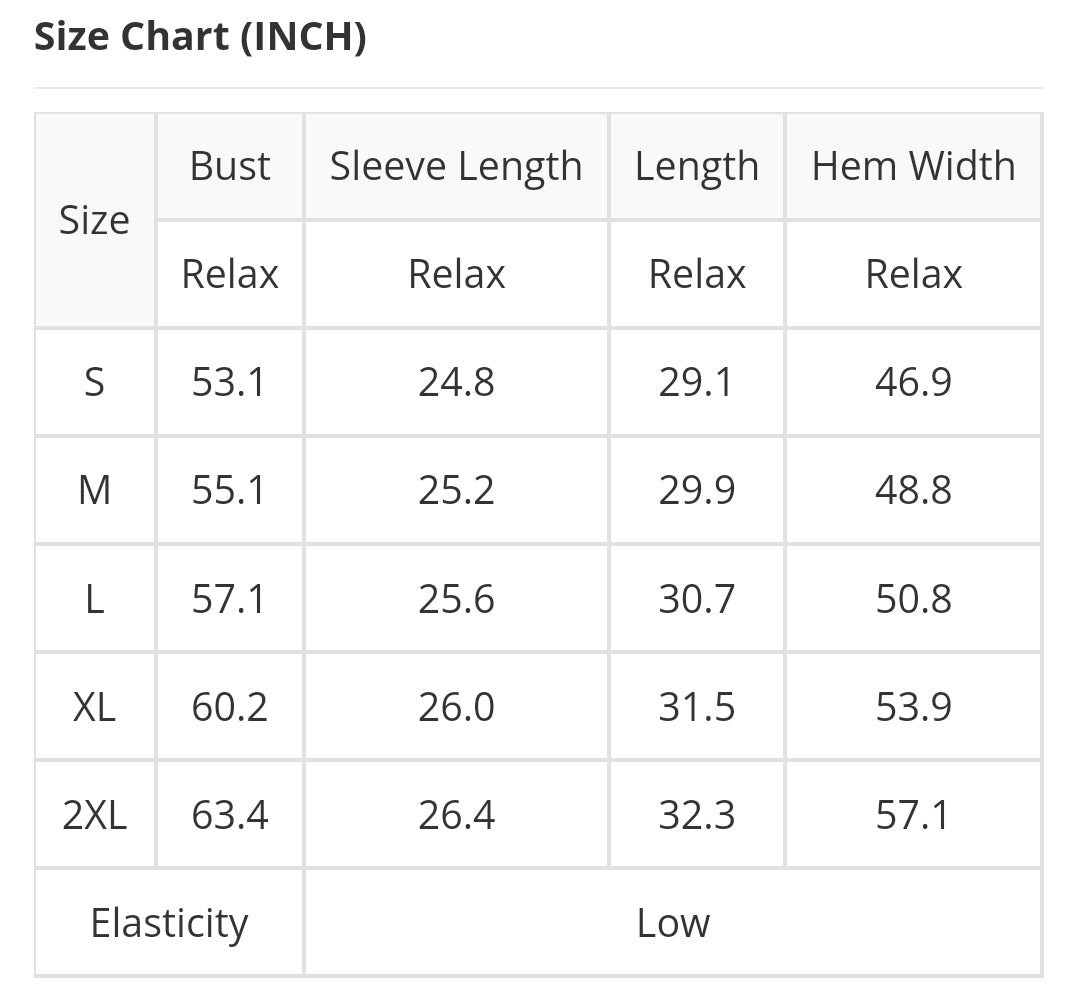This screenshot has width=1080, height=999.
Task: Click the Low elasticity value
Action: click(673, 923)
